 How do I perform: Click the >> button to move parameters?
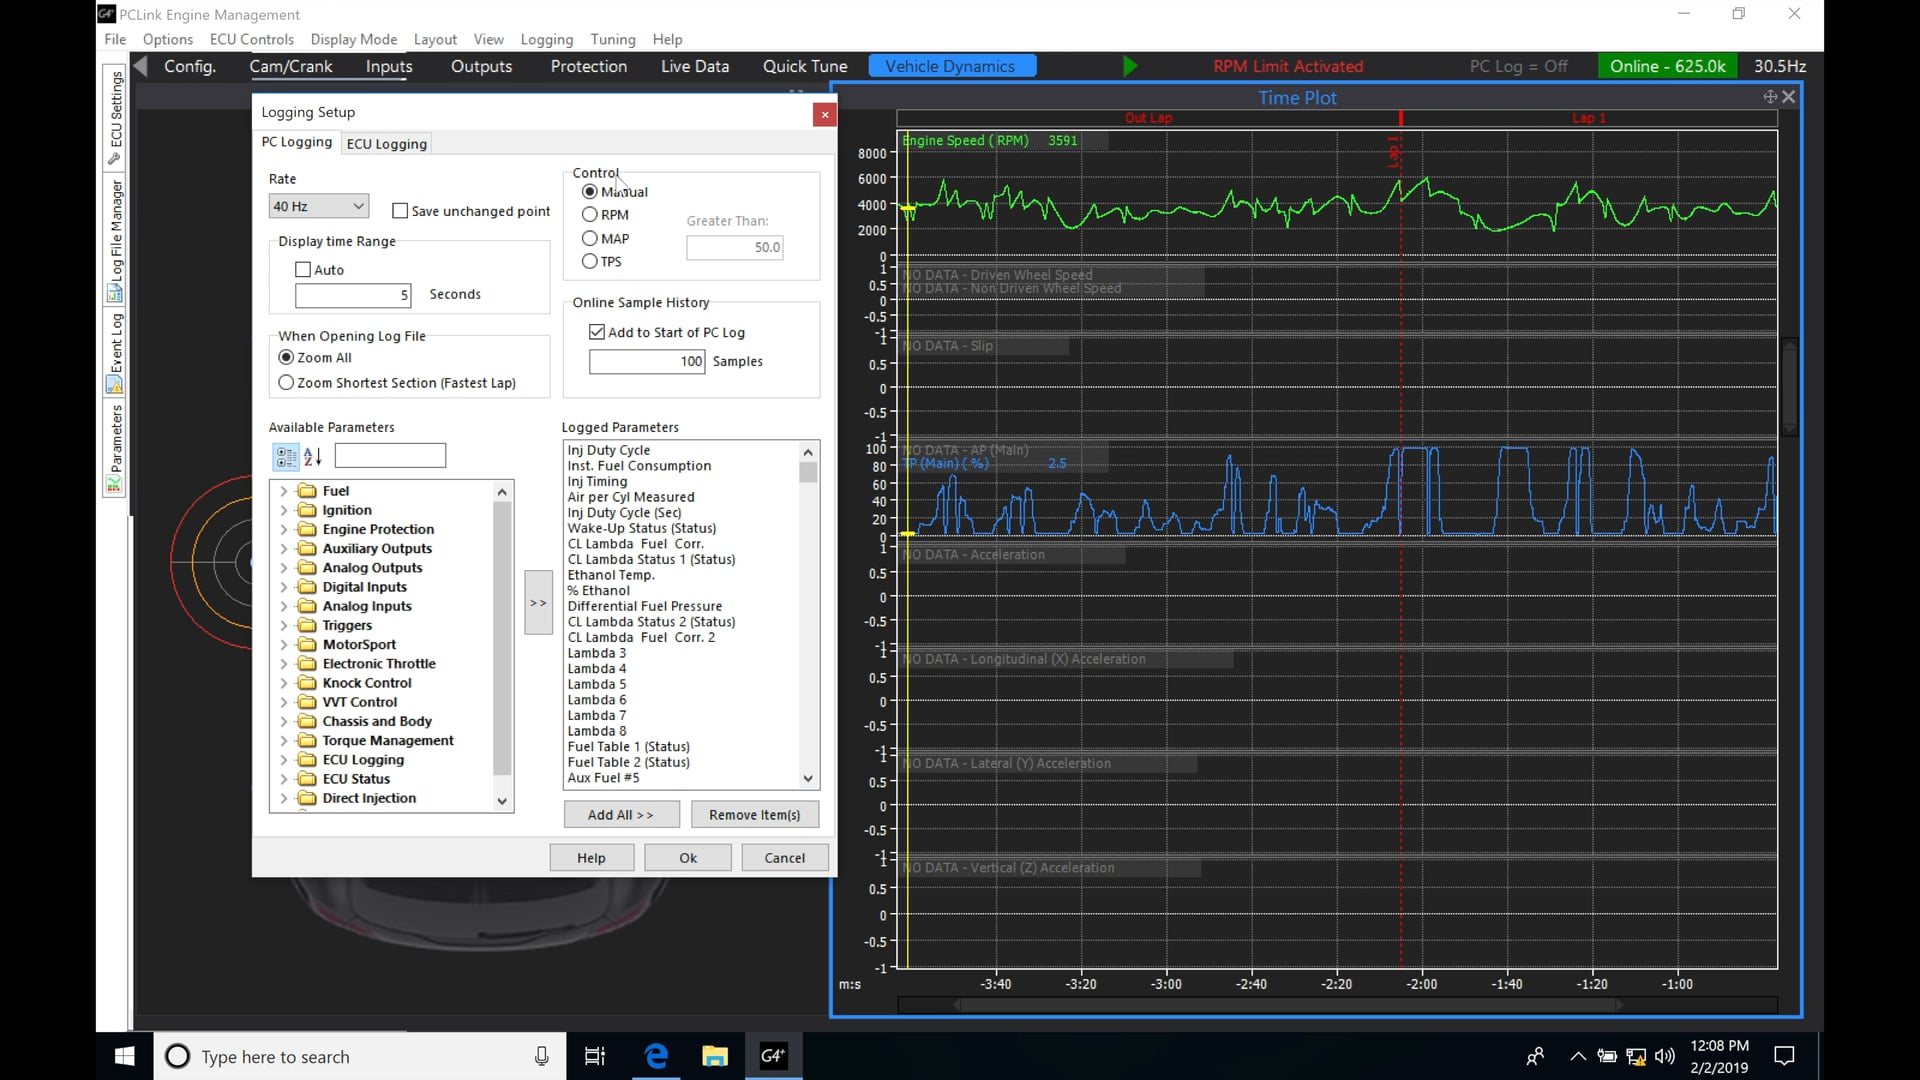(538, 603)
